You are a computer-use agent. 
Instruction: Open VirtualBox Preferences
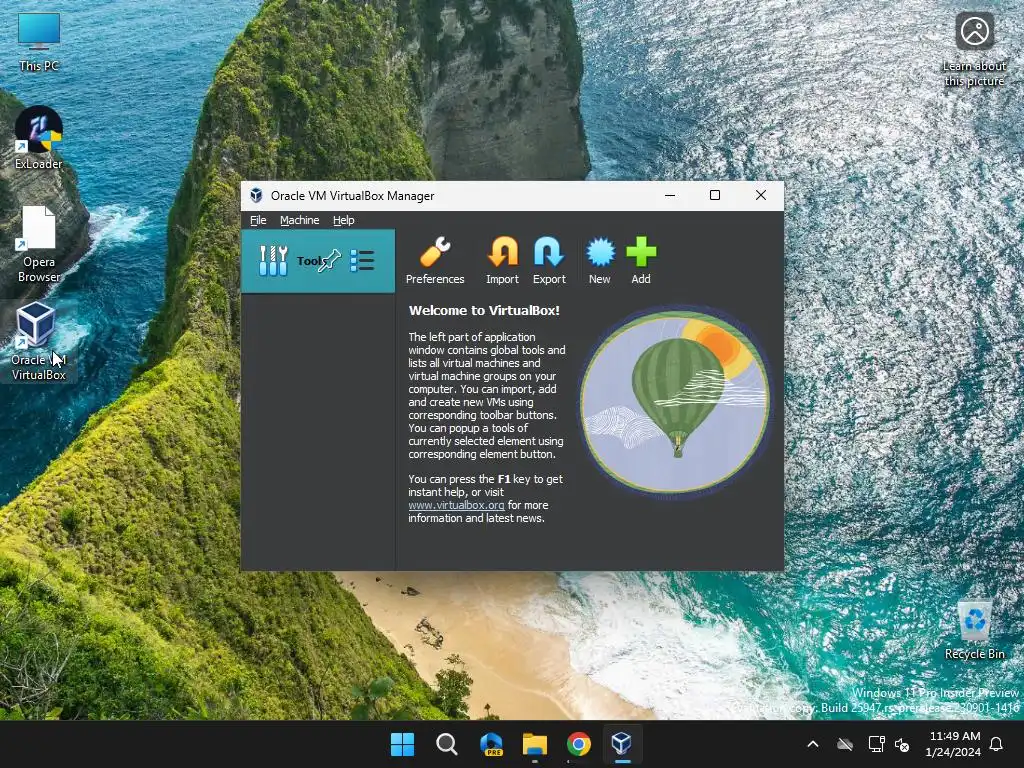435,261
